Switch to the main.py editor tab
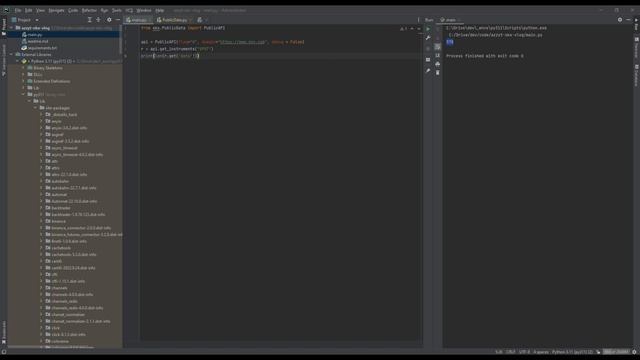Image resolution: width=640 pixels, height=360 pixels. click(138, 20)
